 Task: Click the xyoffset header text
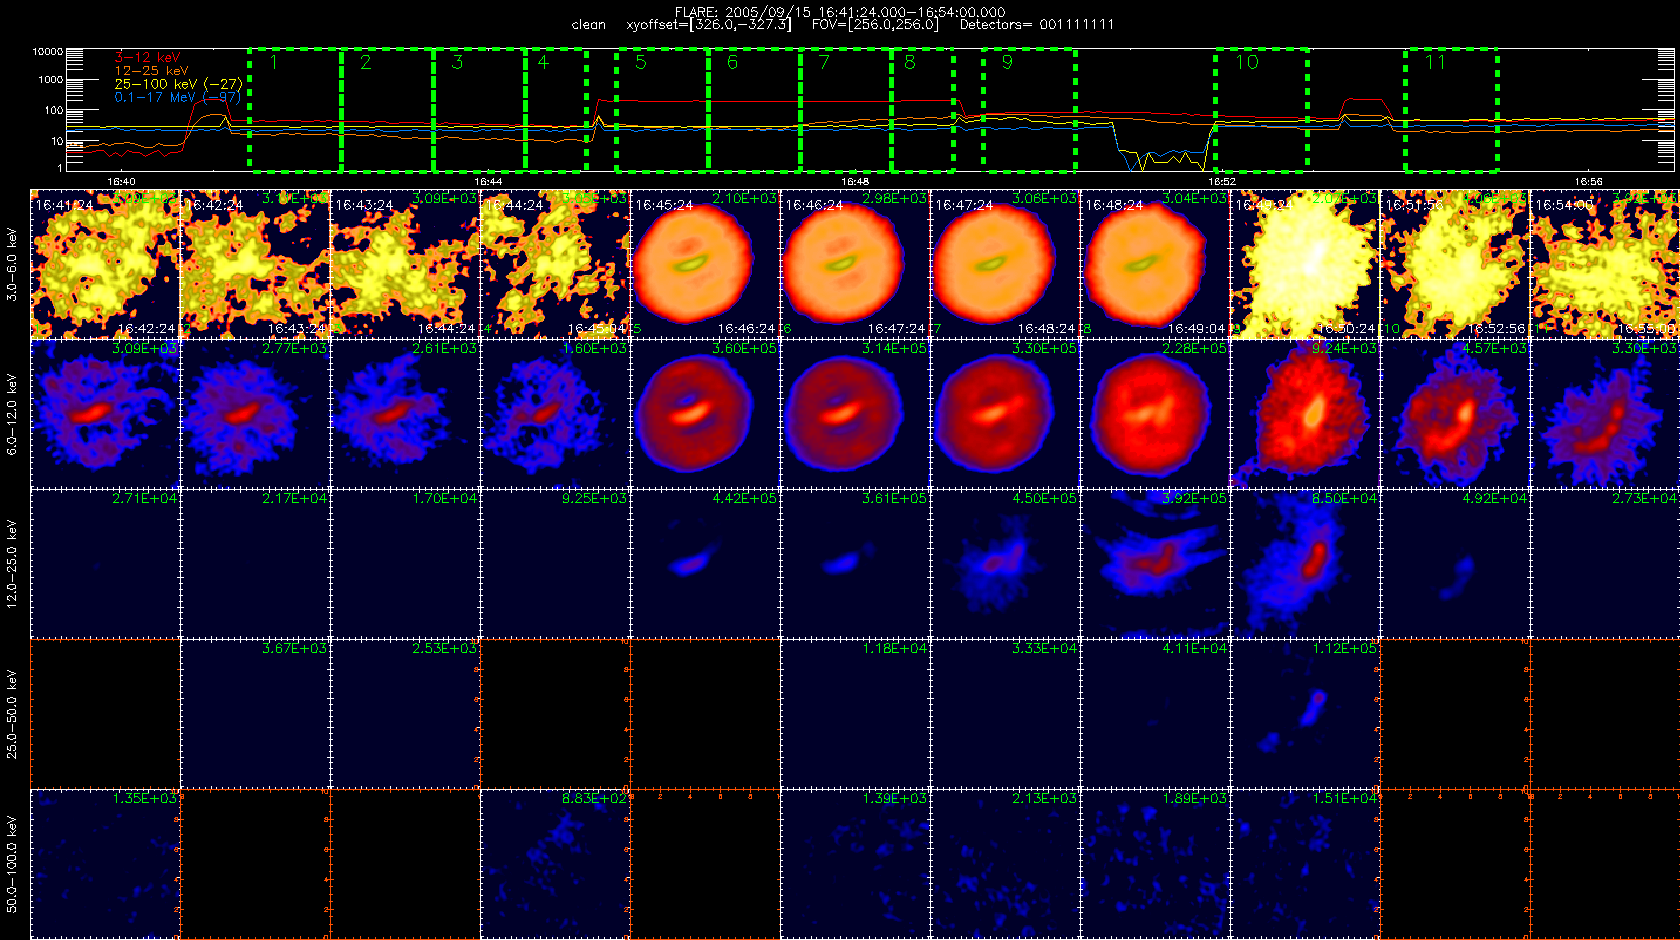click(709, 25)
